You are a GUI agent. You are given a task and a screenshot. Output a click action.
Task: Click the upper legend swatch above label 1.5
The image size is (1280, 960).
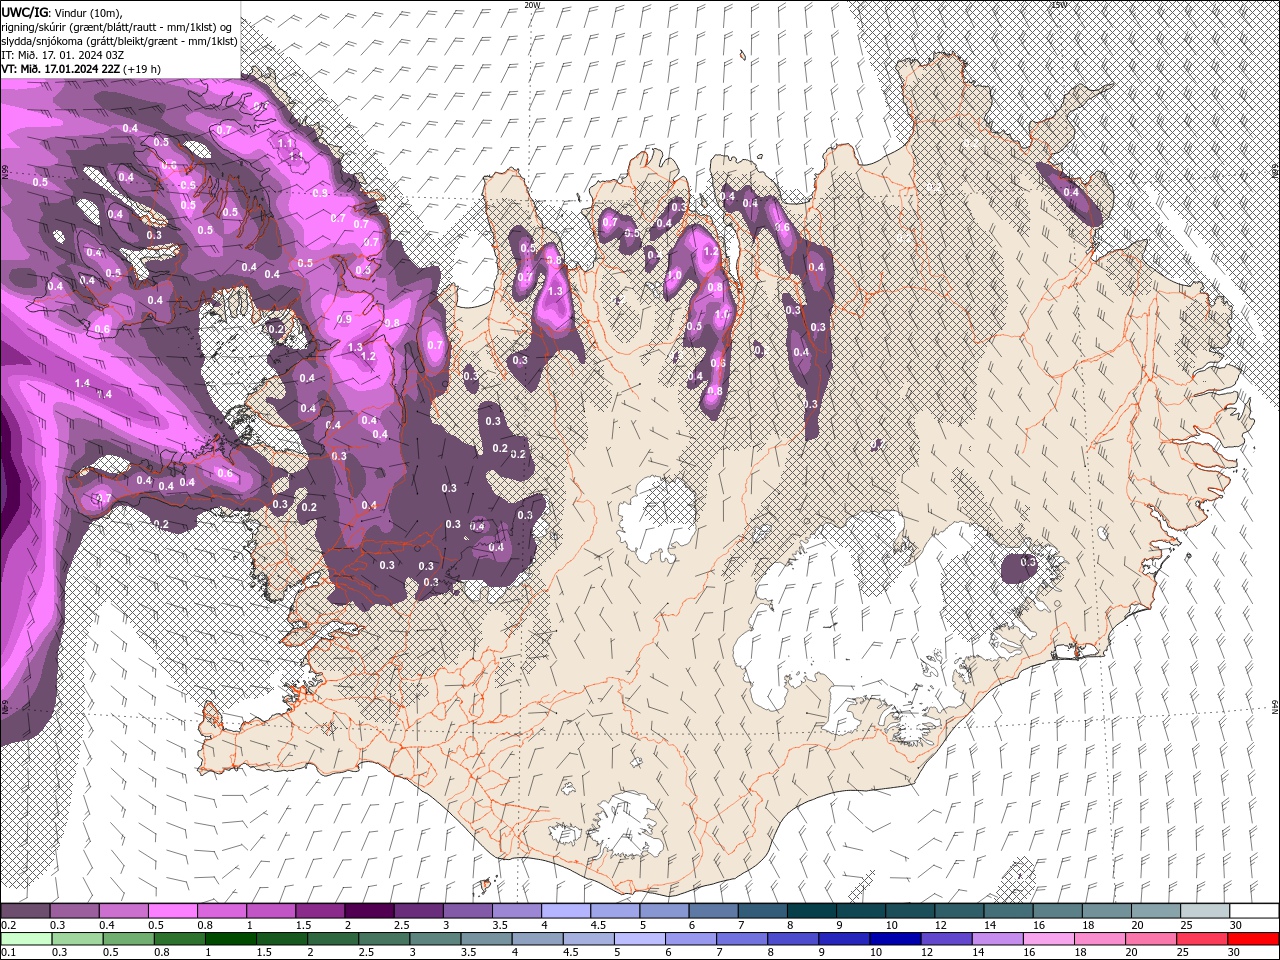point(319,911)
